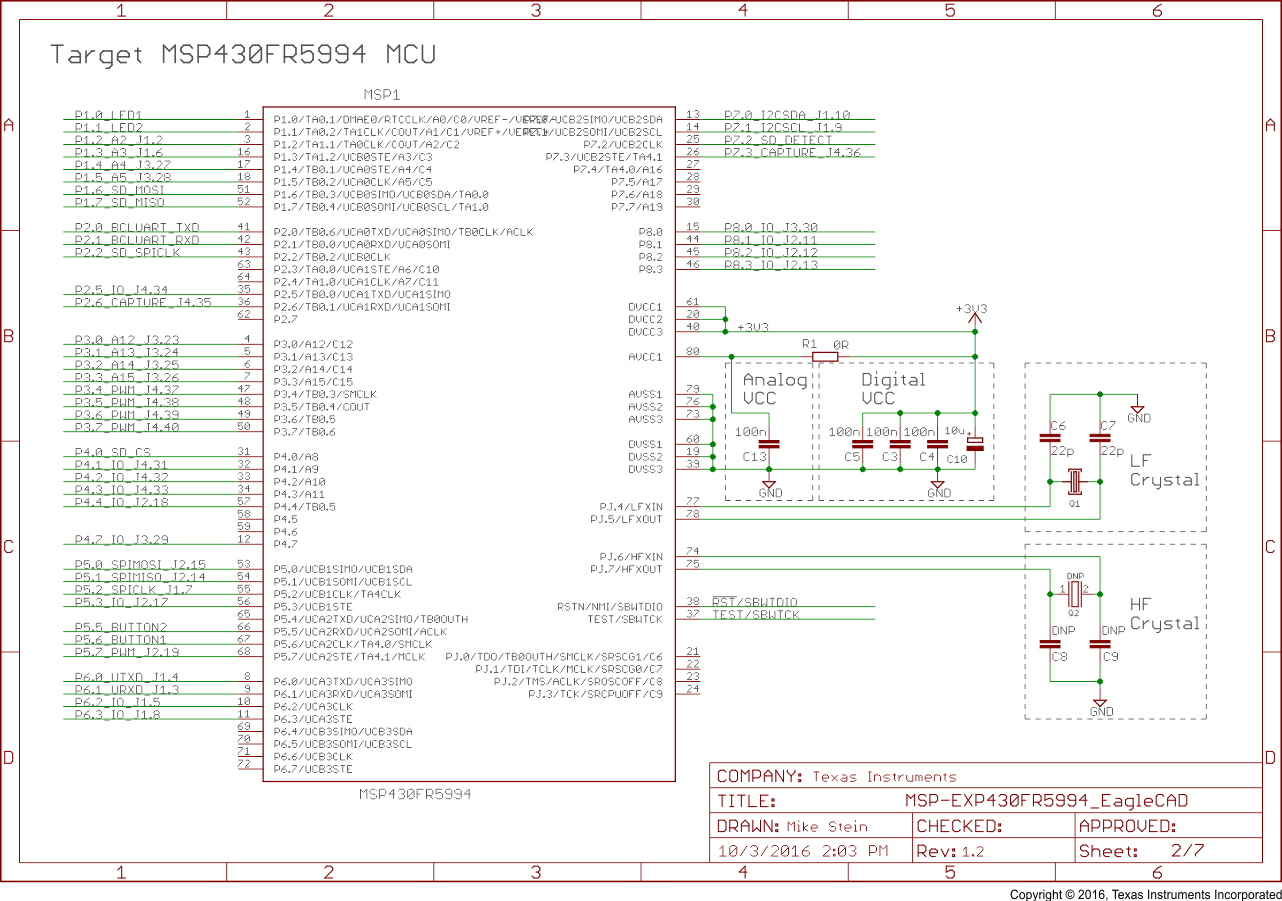Click net label P3.0_A12_J3.23
Viewport: 1282px width, 901px height.
click(x=127, y=340)
